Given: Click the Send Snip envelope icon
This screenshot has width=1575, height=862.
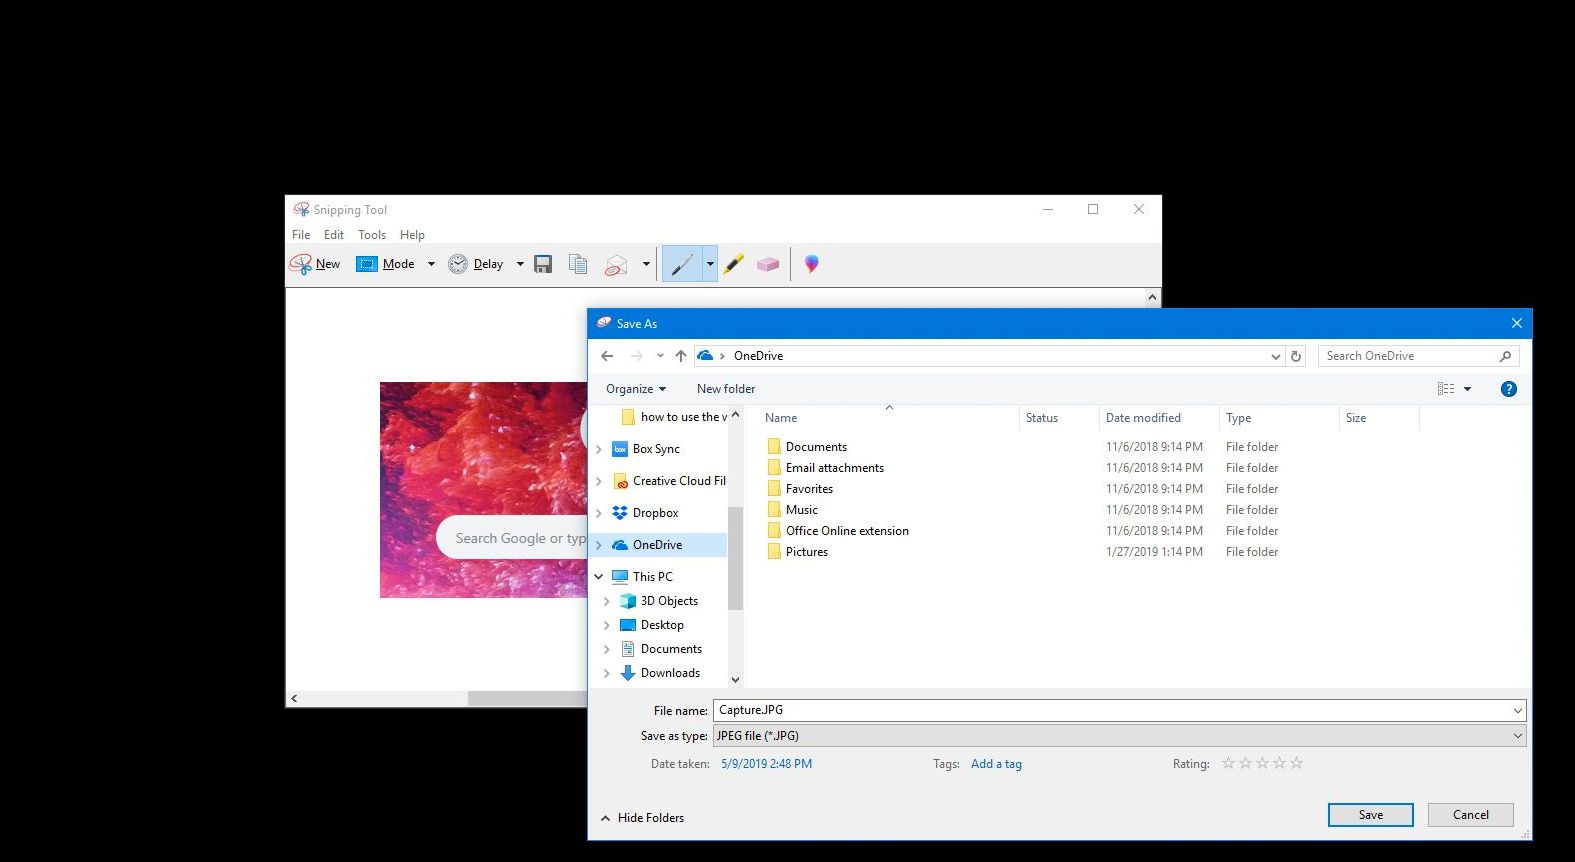Looking at the screenshot, I should (616, 265).
